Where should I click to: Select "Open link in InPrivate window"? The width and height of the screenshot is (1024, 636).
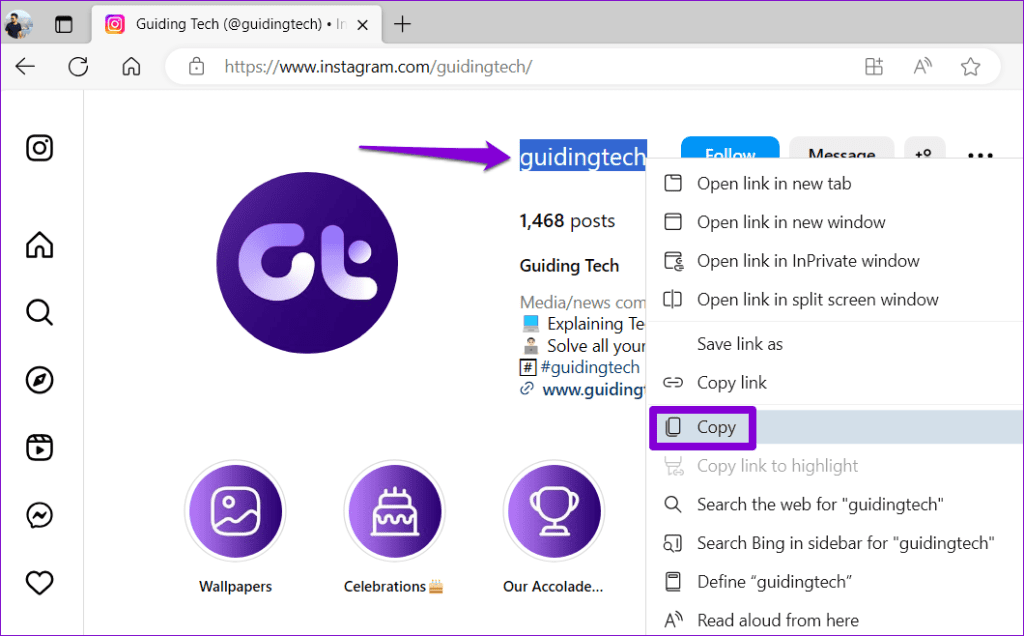point(807,260)
